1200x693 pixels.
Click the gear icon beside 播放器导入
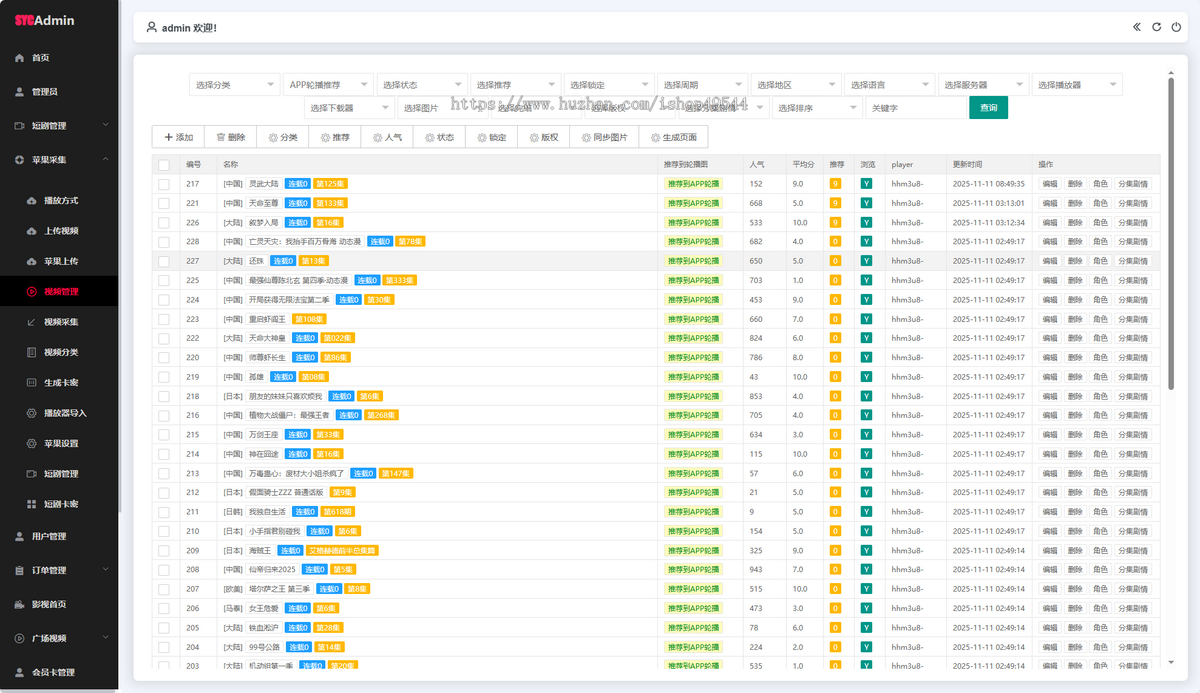(31, 413)
